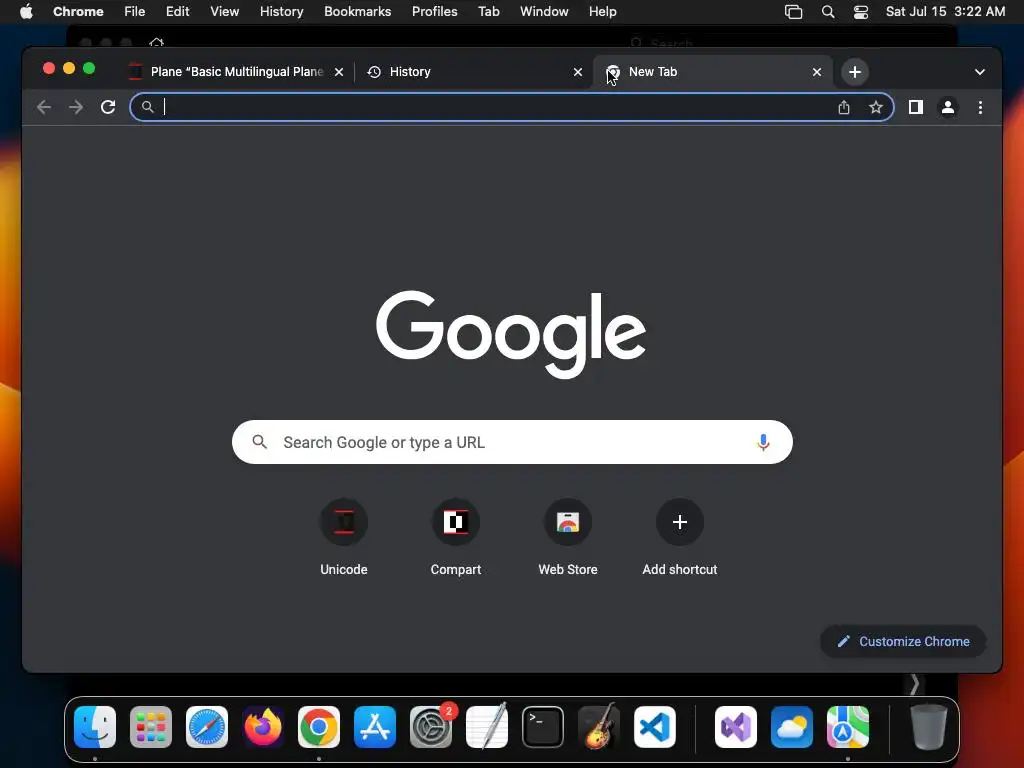This screenshot has height=768, width=1024.
Task: Open Trash from the Dock
Action: point(929,727)
